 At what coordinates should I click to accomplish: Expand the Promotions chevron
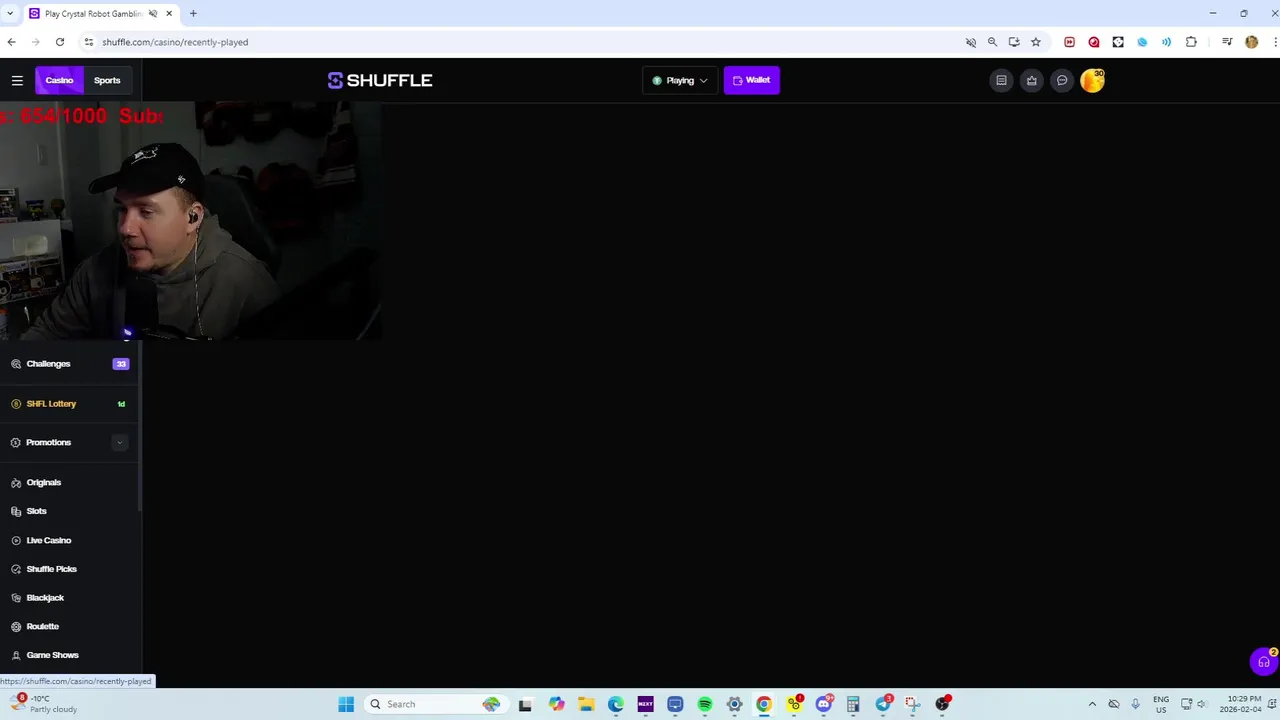click(120, 442)
